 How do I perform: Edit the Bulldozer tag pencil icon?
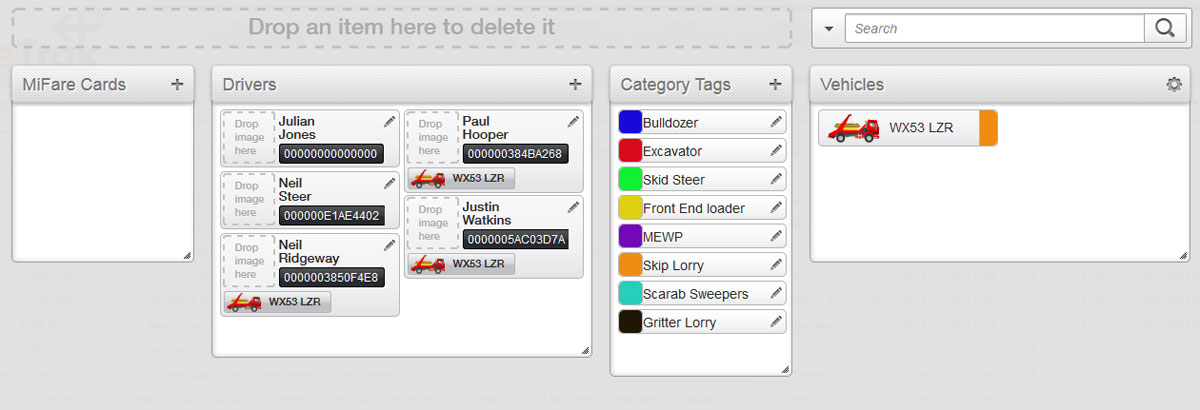pyautogui.click(x=776, y=122)
